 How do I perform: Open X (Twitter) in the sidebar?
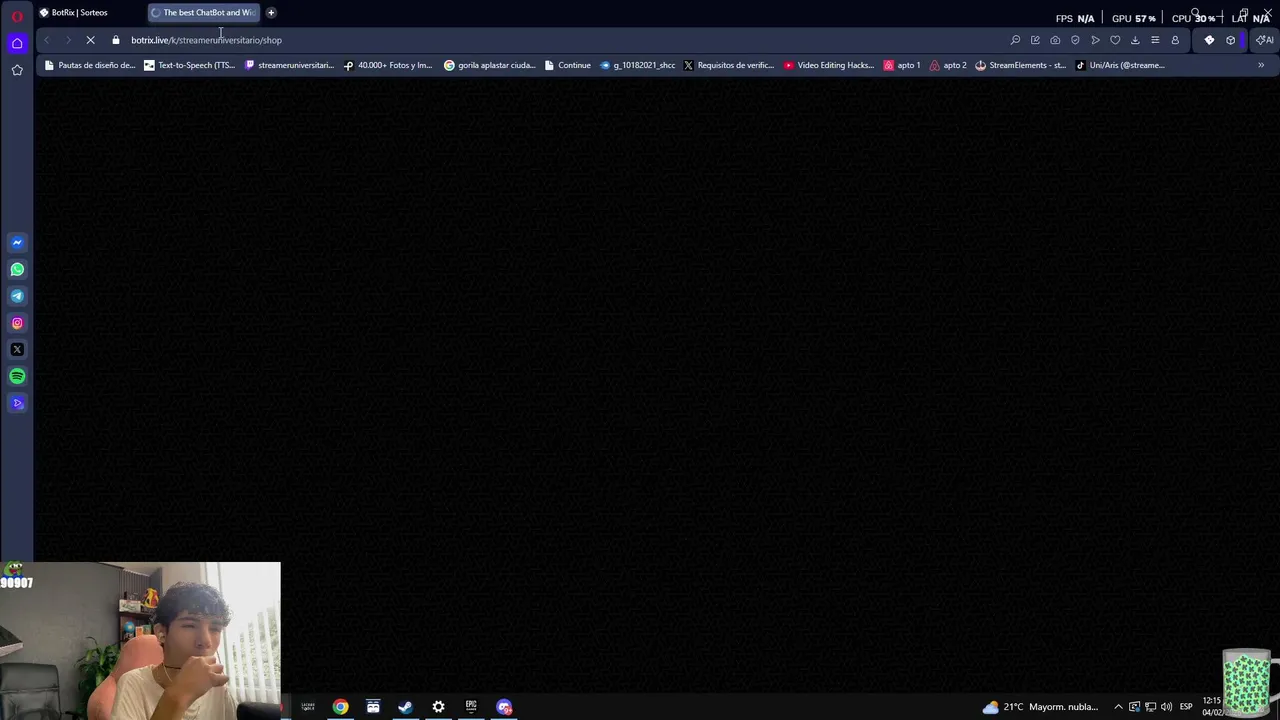point(17,350)
